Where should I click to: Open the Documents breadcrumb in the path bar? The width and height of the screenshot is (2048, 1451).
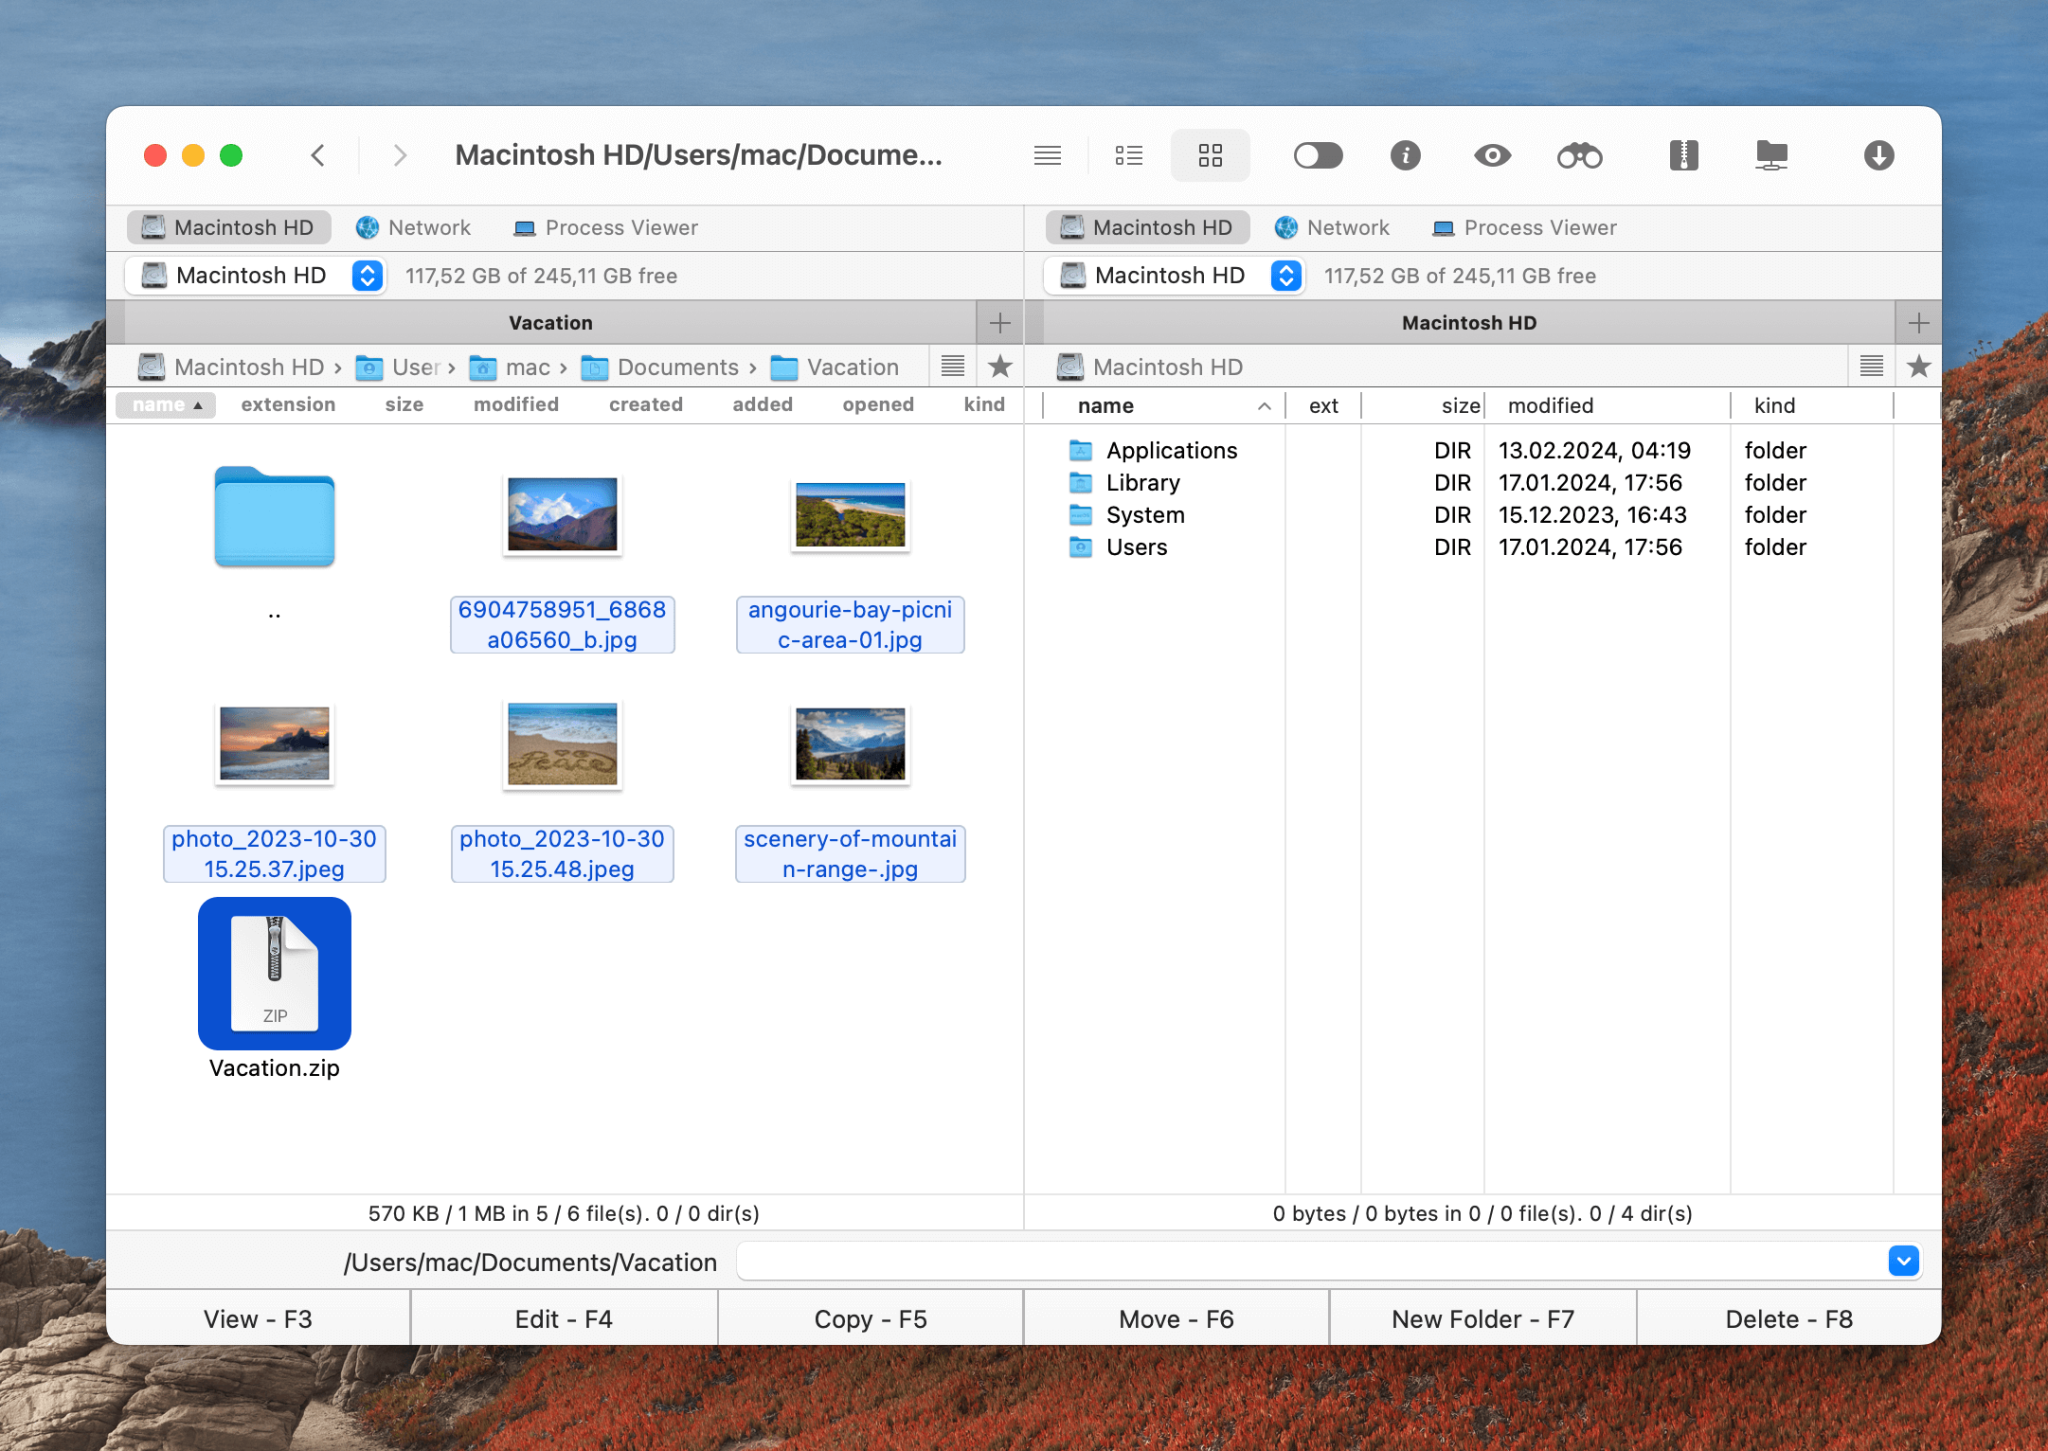point(676,367)
